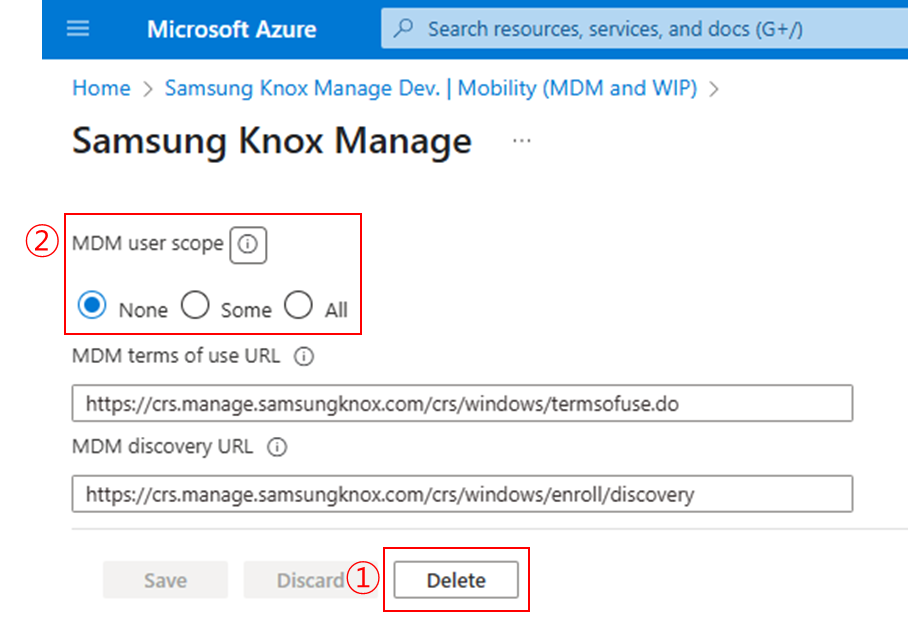908x625 pixels.
Task: Go to Home breadcrumb
Action: pos(101,88)
